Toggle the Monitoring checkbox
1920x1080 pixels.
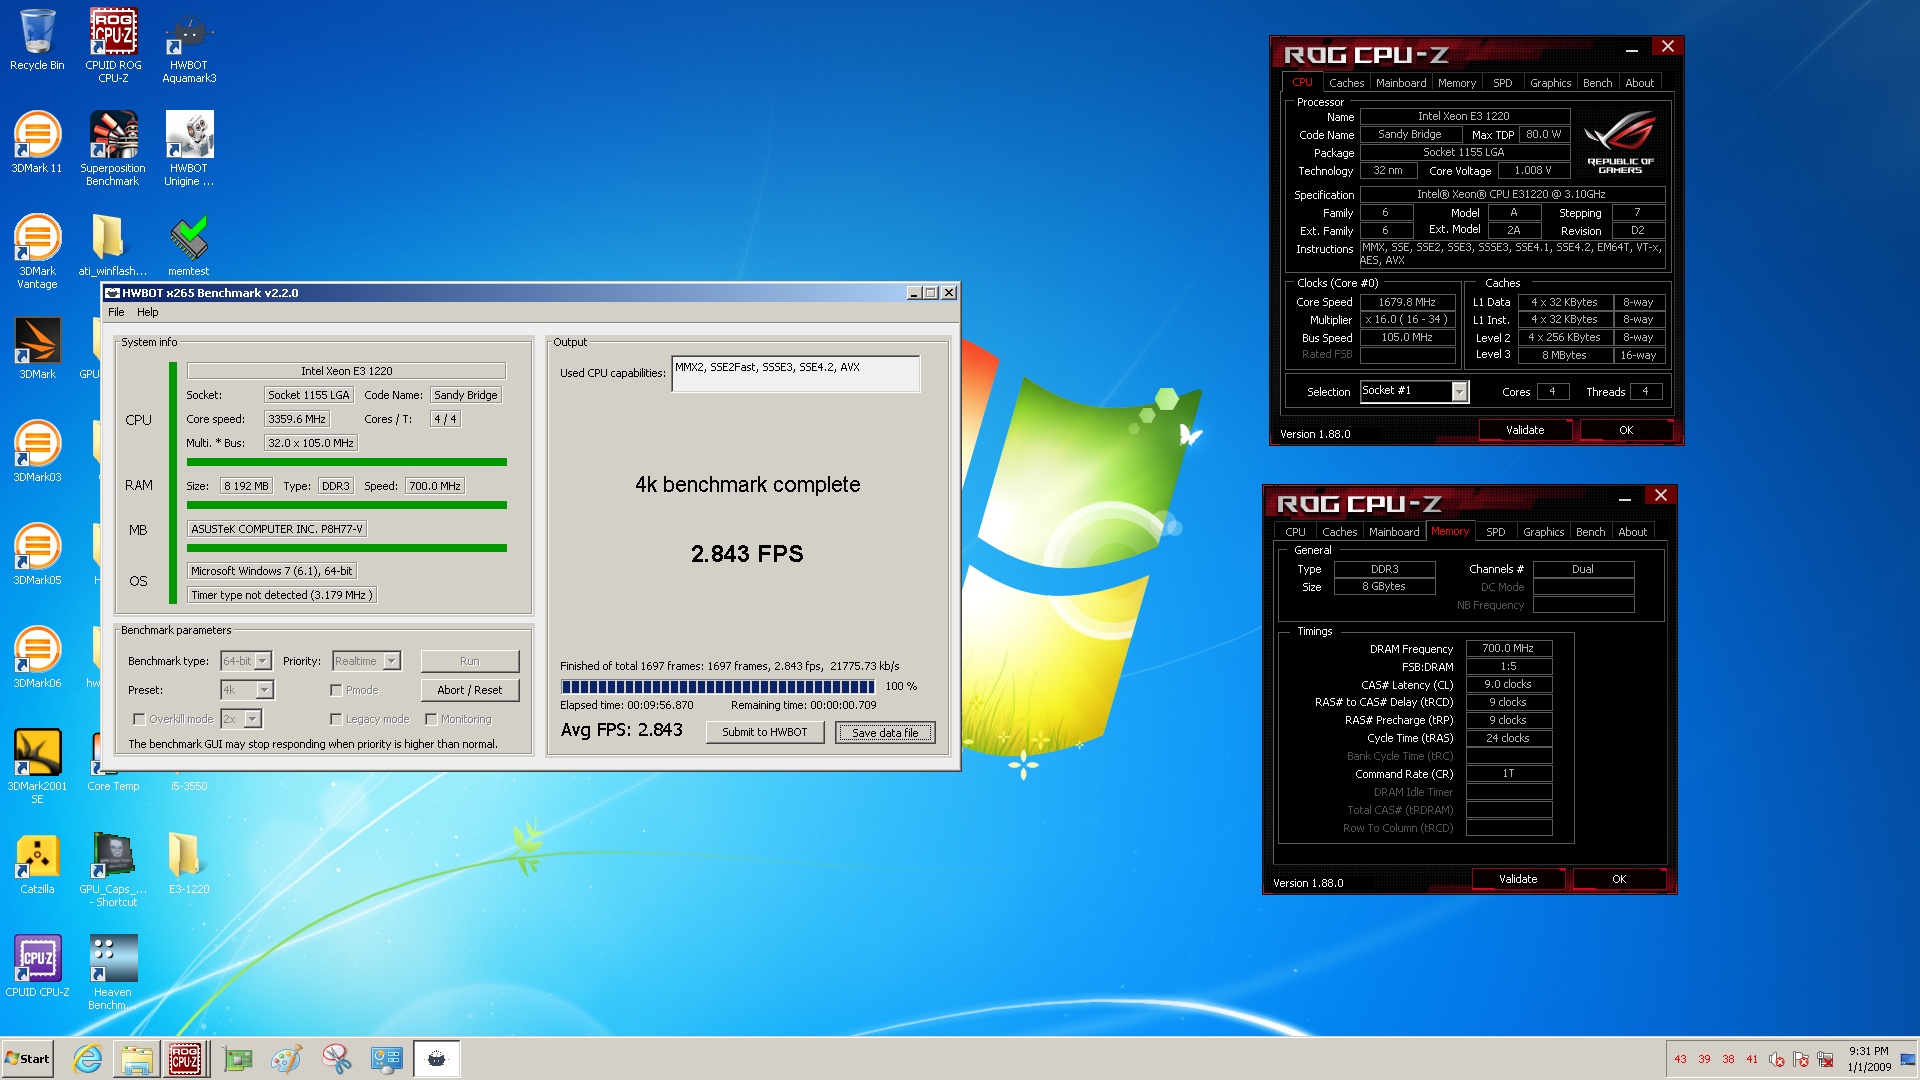[431, 719]
